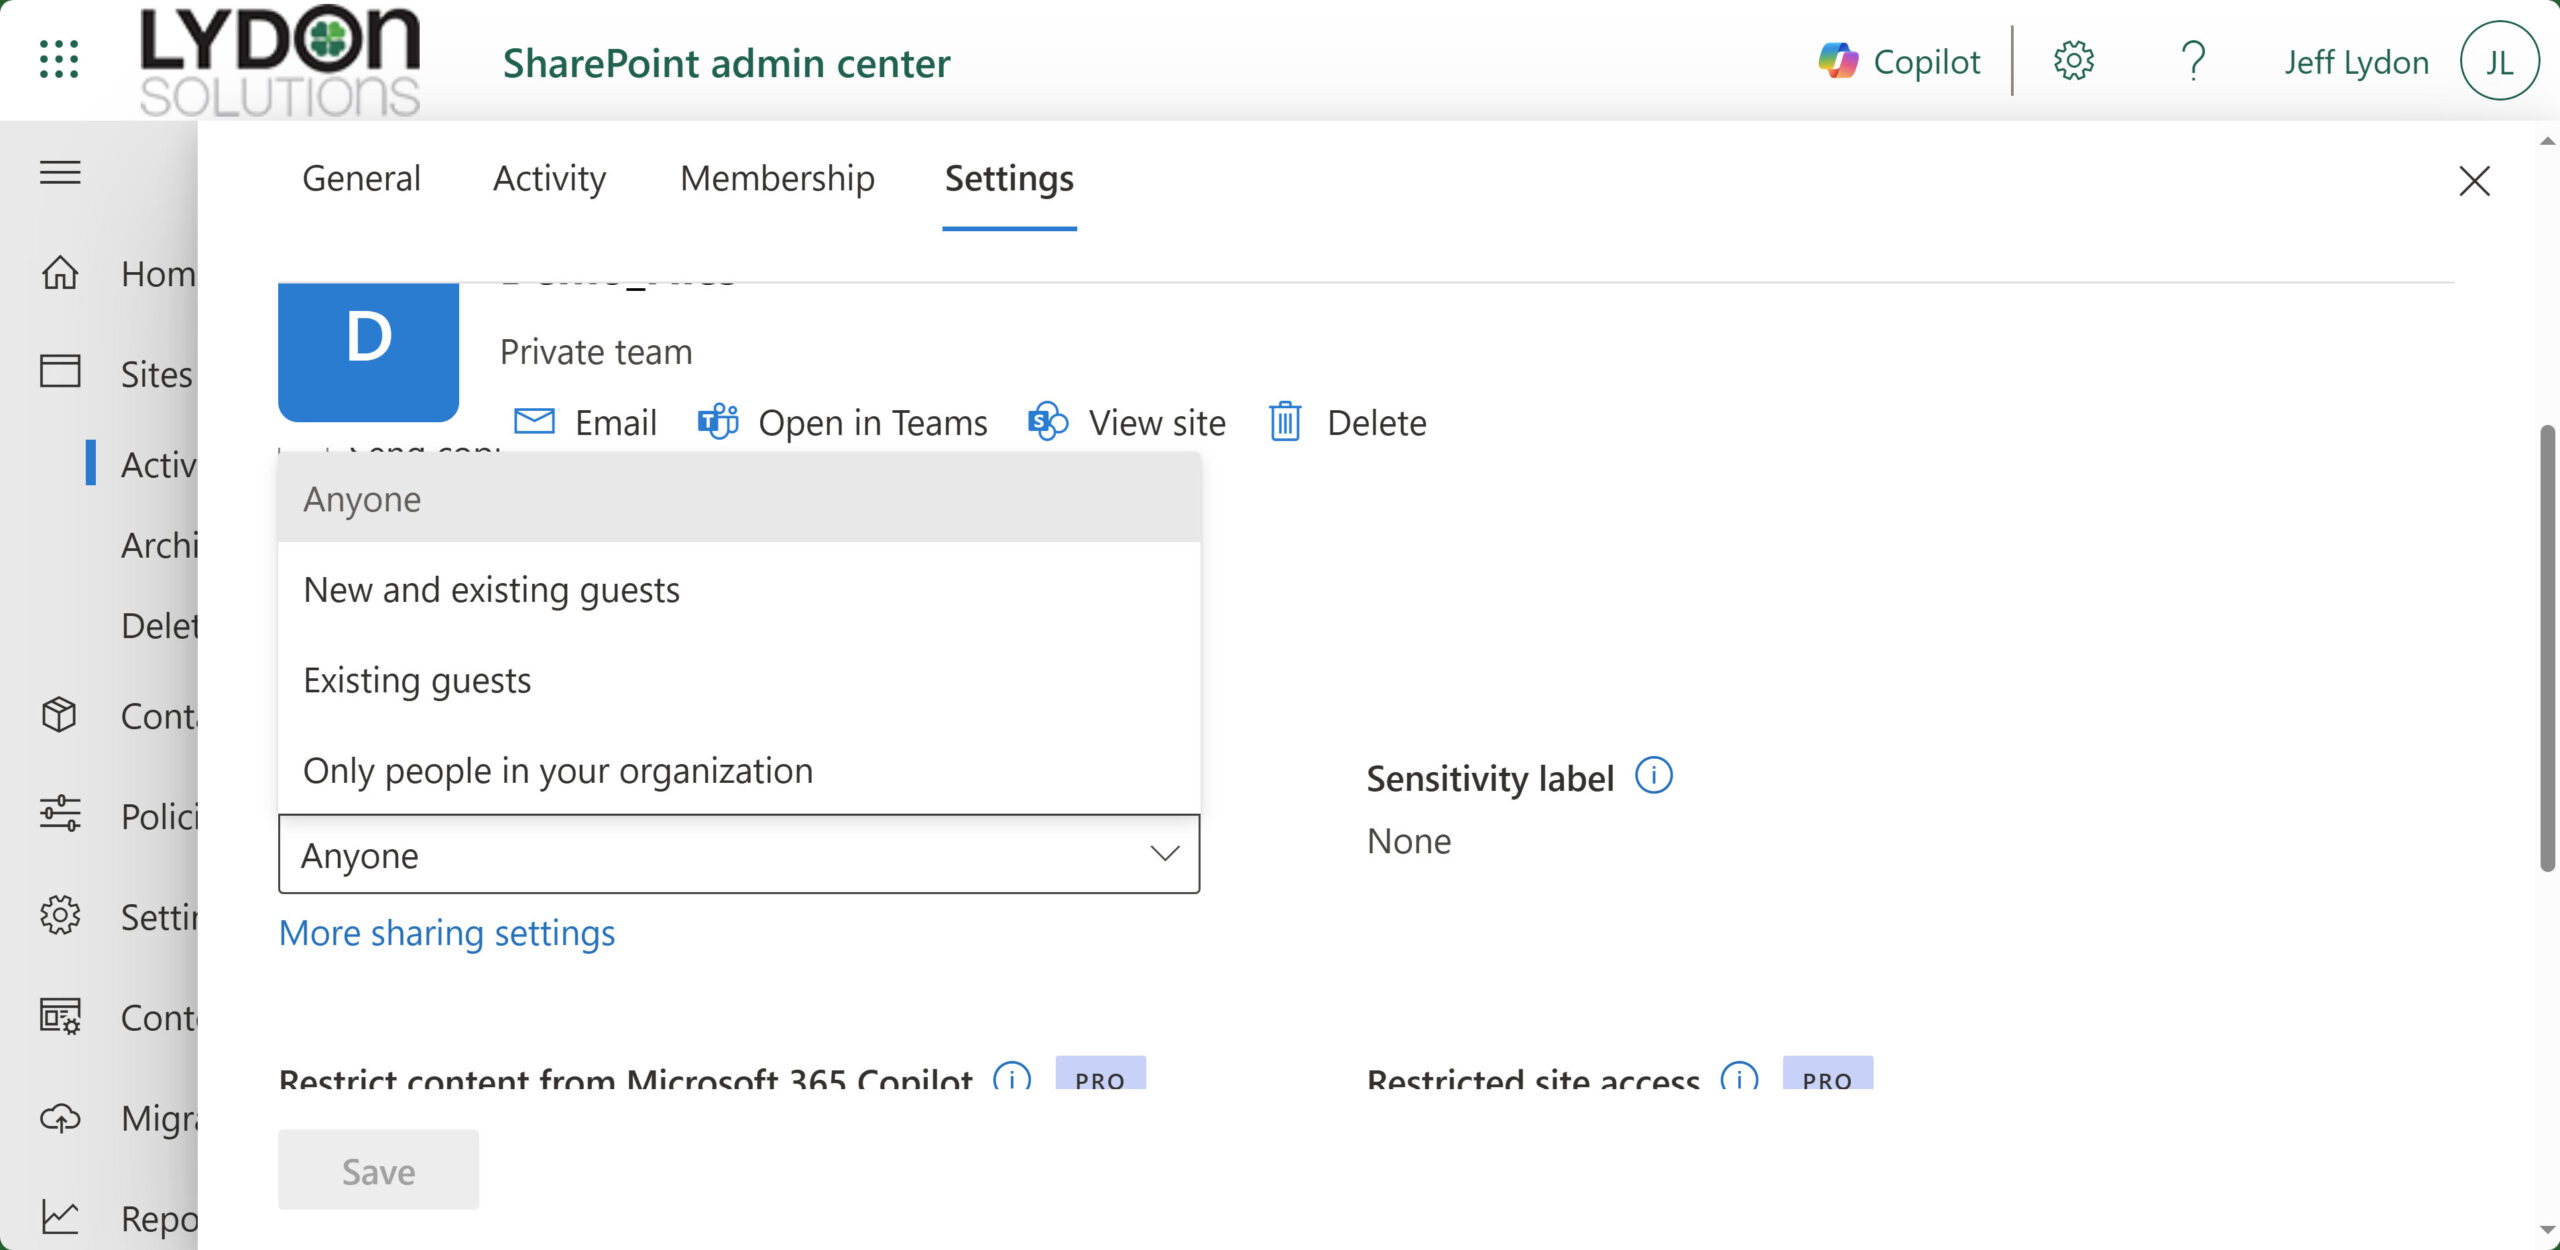The width and height of the screenshot is (2560, 1250).
Task: Switch to the Activity tab
Action: coord(549,178)
